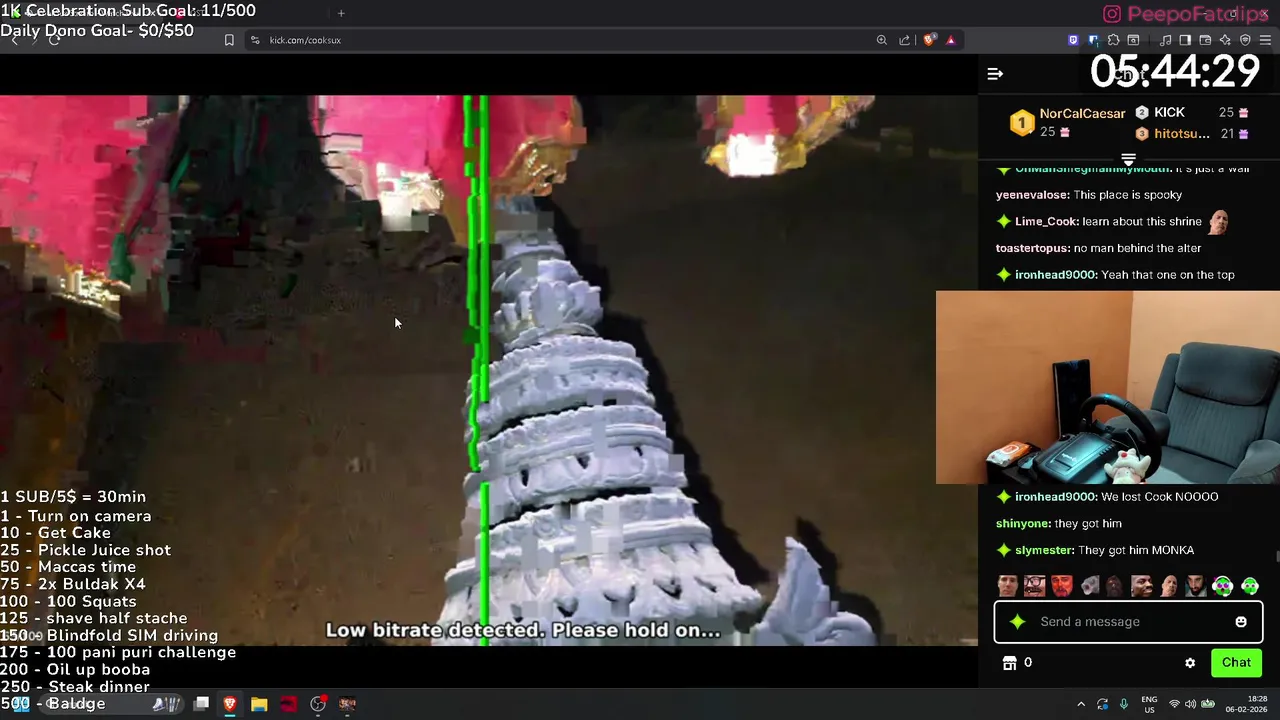
Task: Click the webcam overlay video
Action: 1108,387
